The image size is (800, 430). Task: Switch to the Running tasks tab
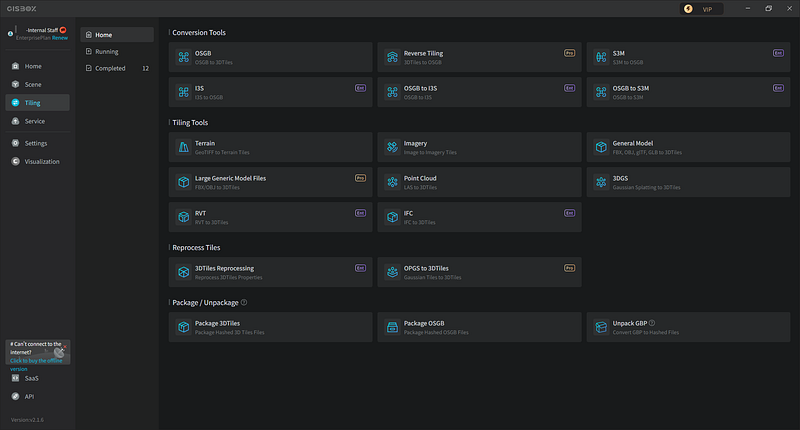click(x=117, y=52)
